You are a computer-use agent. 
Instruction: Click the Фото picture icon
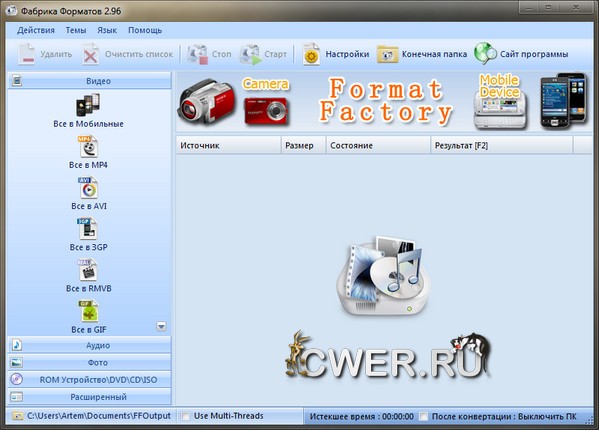coord(16,362)
